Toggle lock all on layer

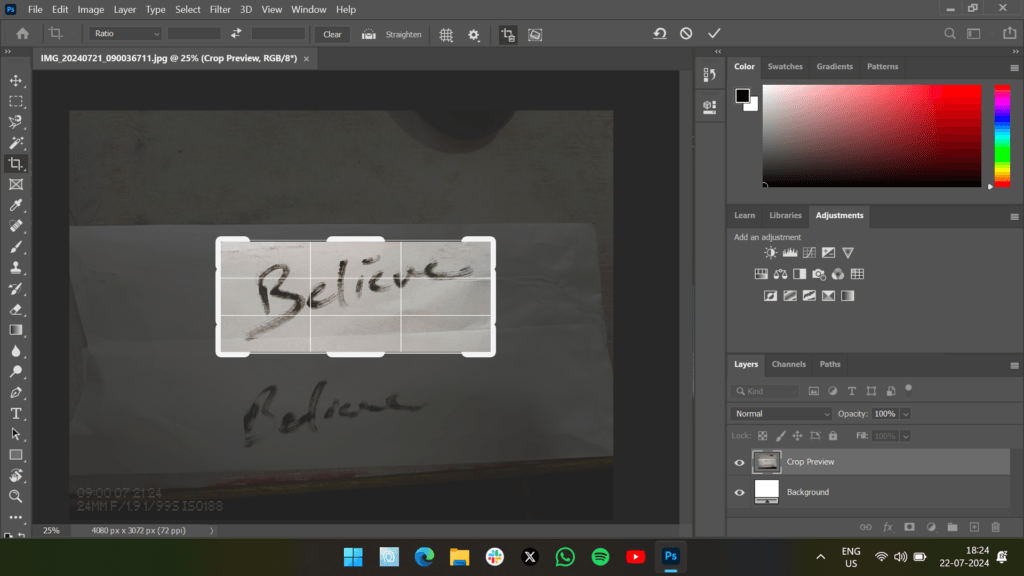[833, 436]
